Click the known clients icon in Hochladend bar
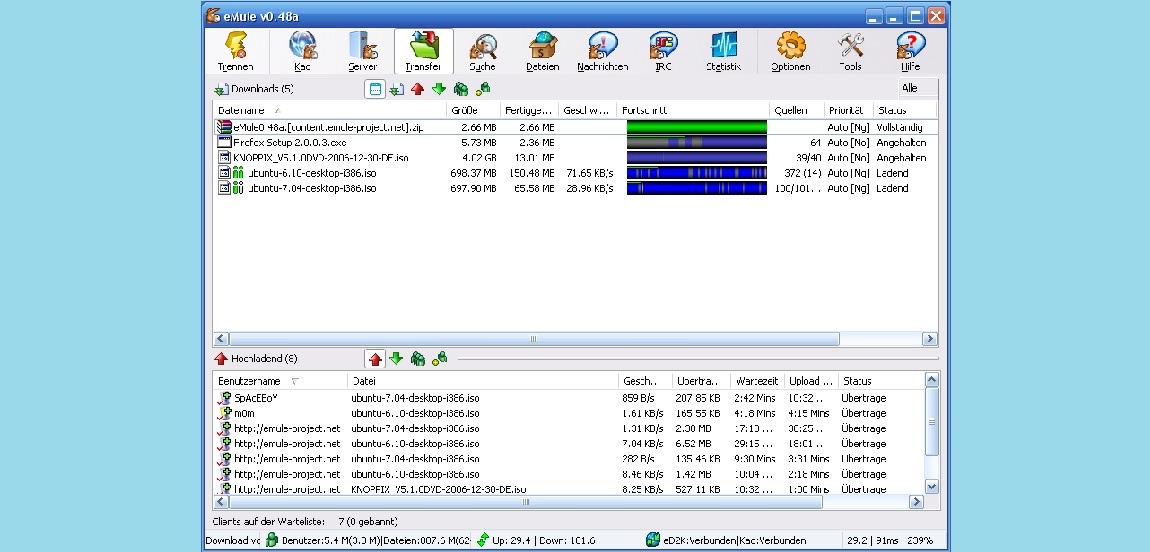This screenshot has width=1150, height=552. click(x=439, y=358)
